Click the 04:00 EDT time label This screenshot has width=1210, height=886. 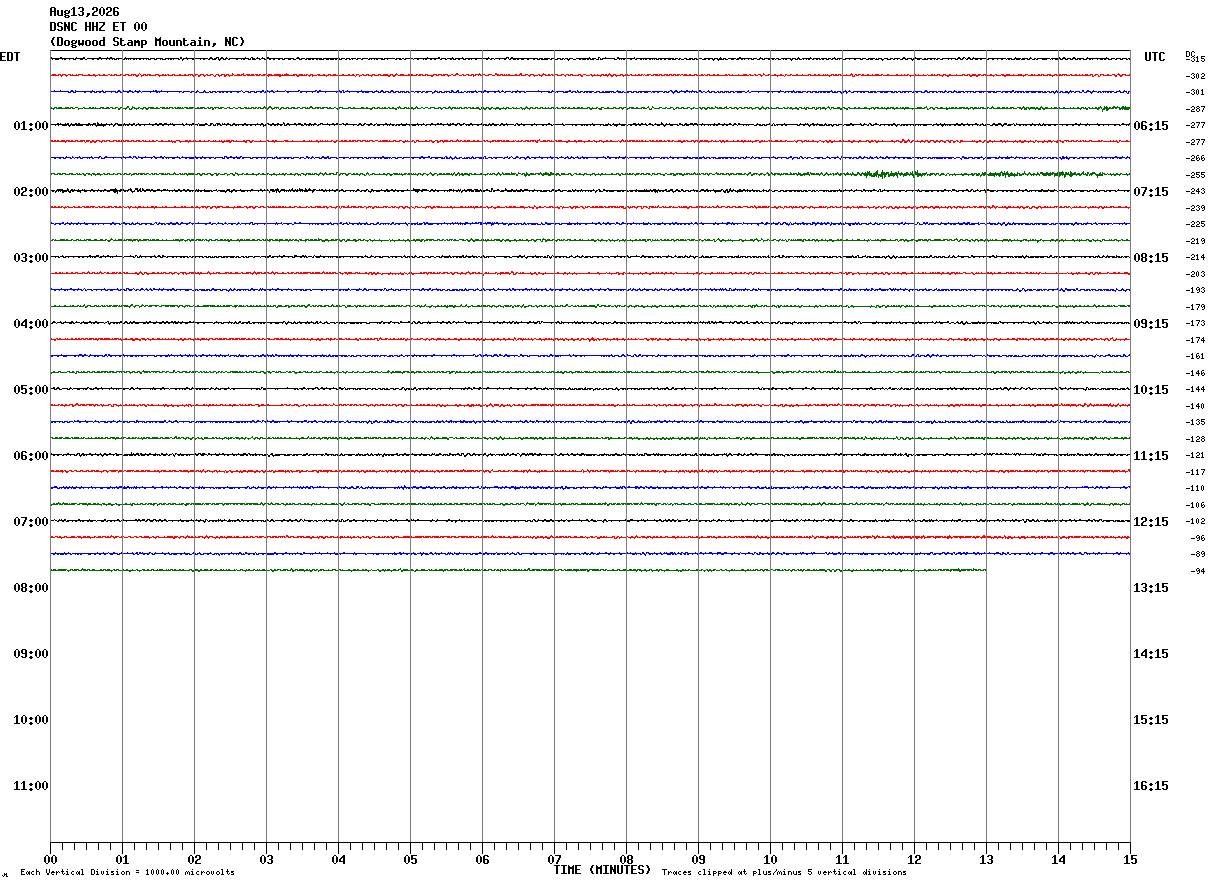coord(30,324)
